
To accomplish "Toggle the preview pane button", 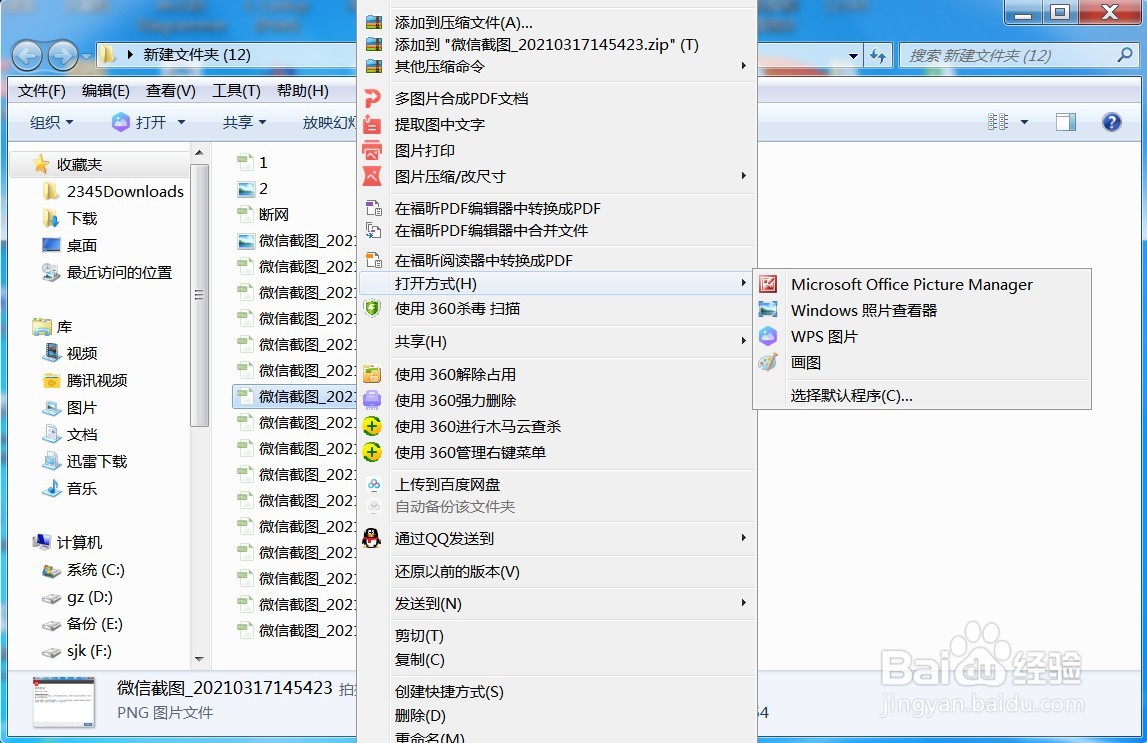I will tap(1064, 121).
